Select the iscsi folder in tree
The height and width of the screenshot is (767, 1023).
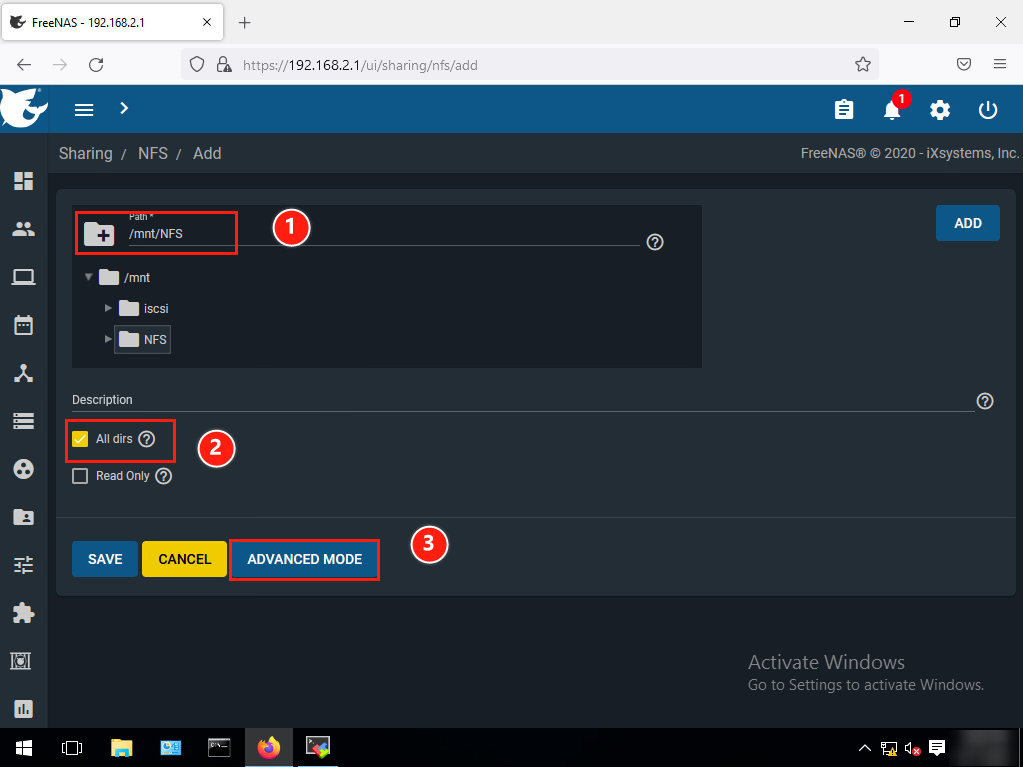click(144, 308)
